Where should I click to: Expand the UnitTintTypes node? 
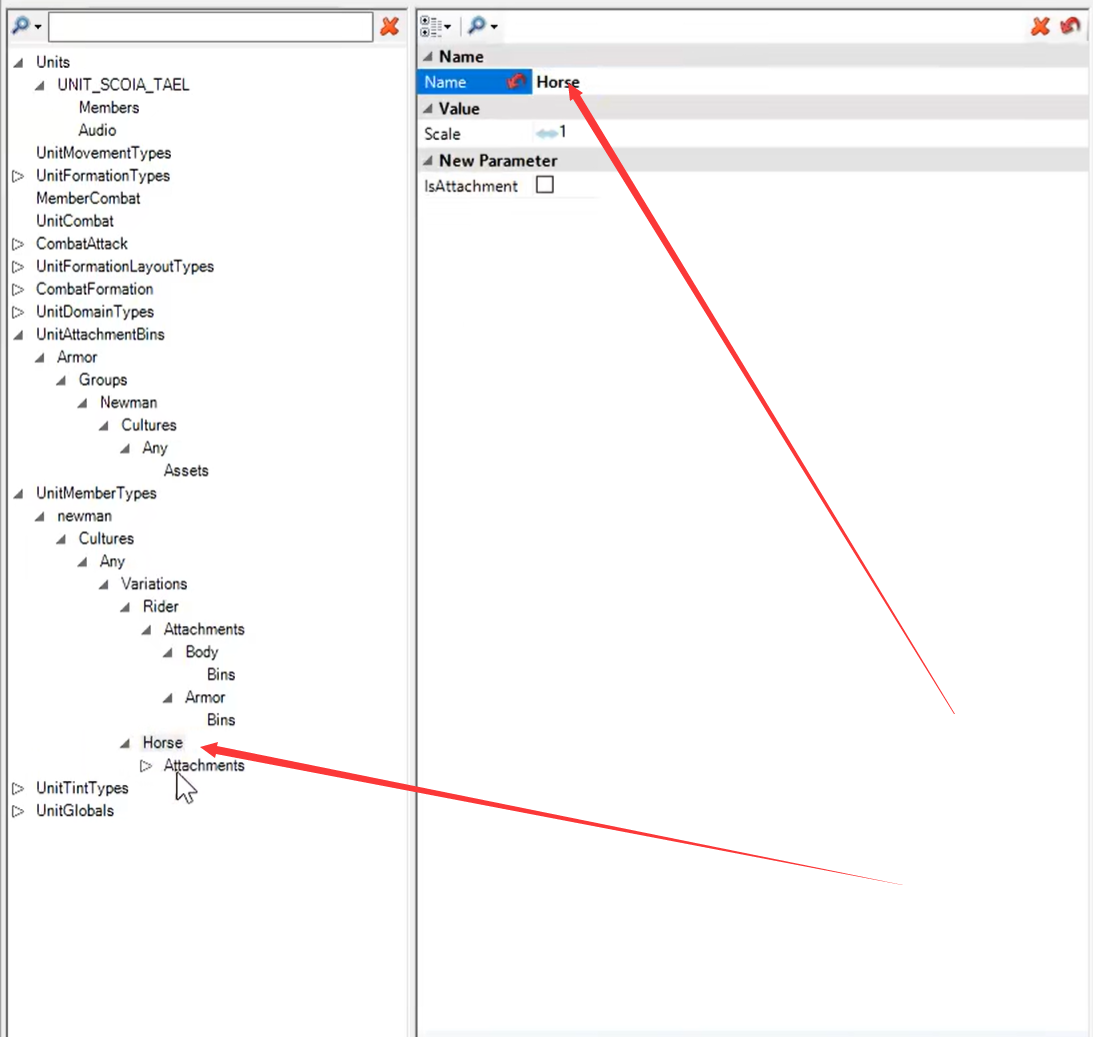click(x=18, y=789)
